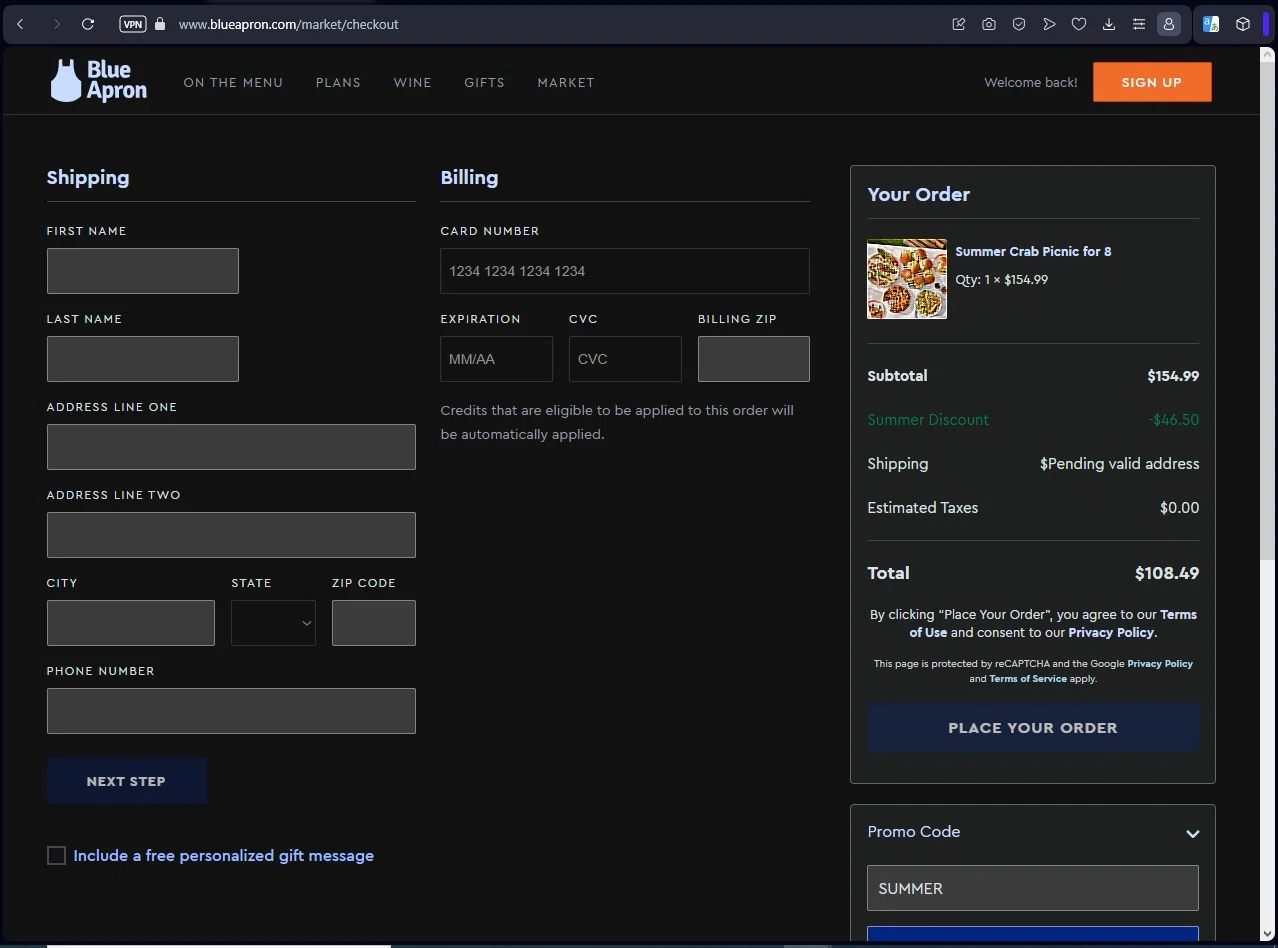
Task: Open the easy setup sliders icon
Action: coord(1138,24)
